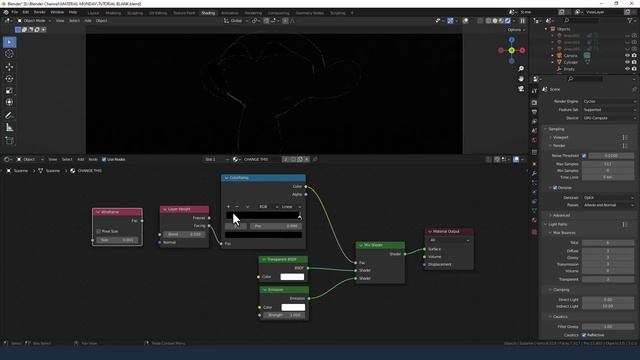Collapse the Sampling section
This screenshot has height=360, width=640.
[x=556, y=129]
